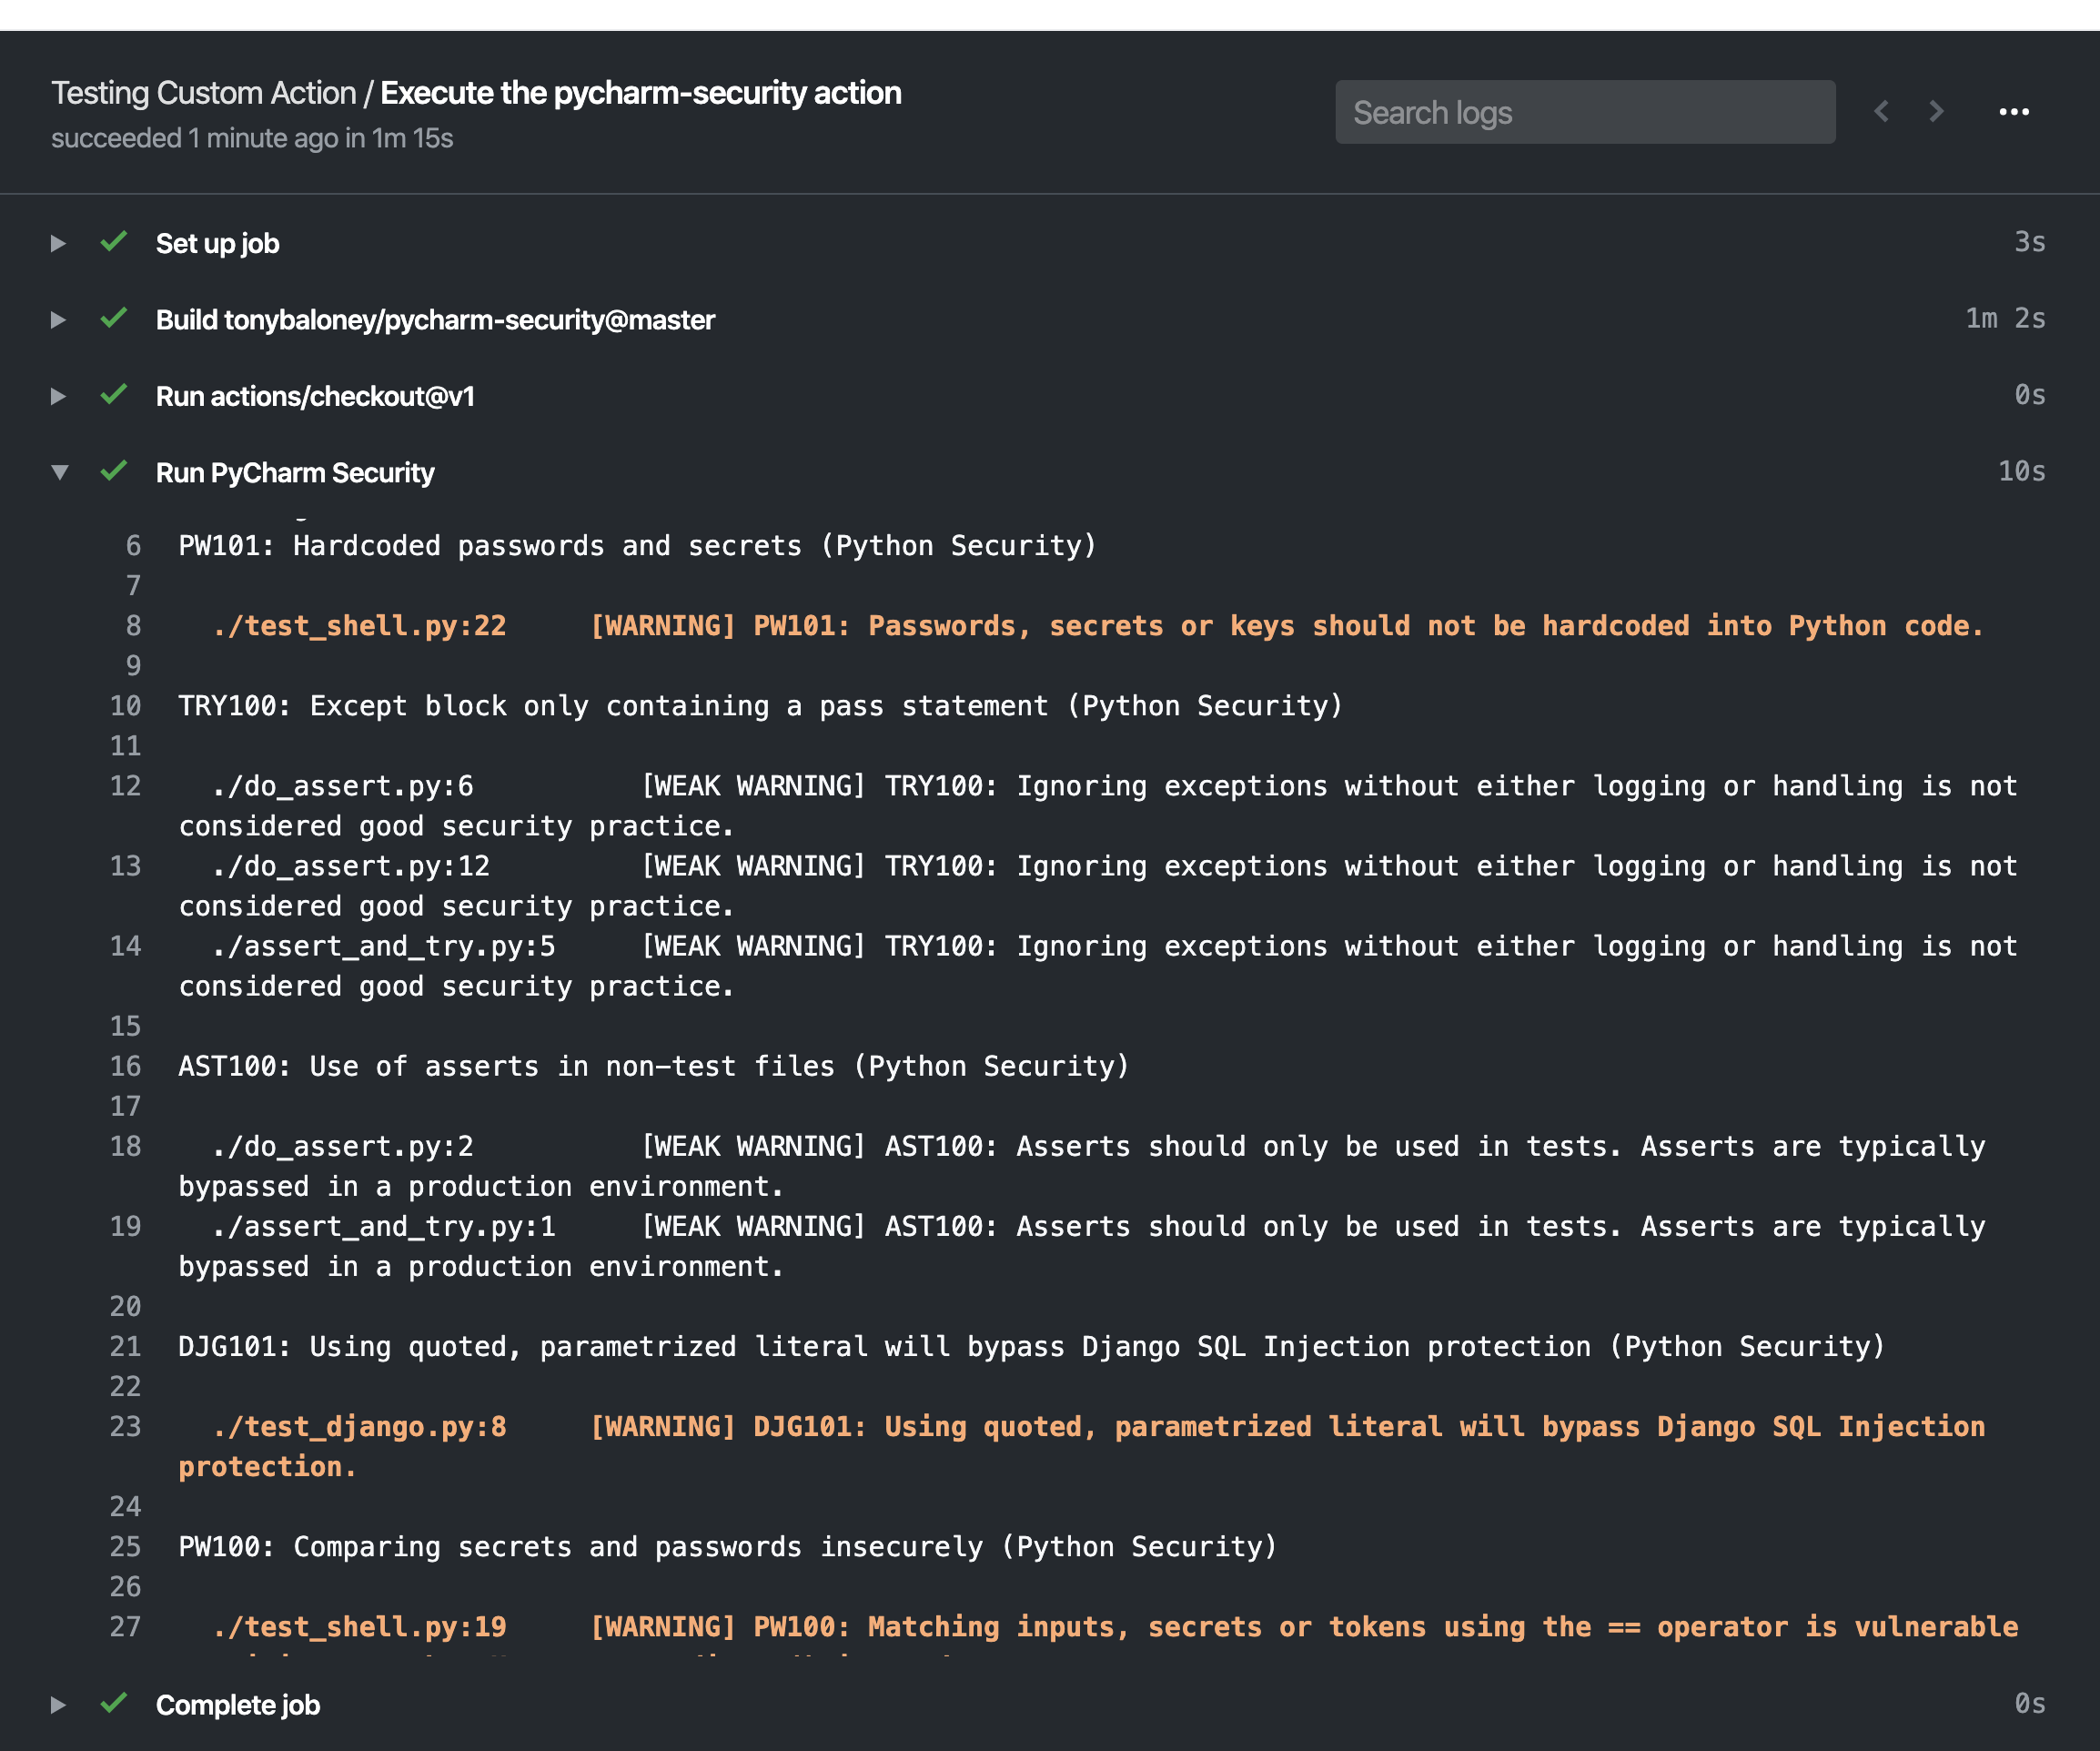Viewport: 2100px width, 1751px height.
Task: Click log line number 16
Action: pyautogui.click(x=125, y=1066)
